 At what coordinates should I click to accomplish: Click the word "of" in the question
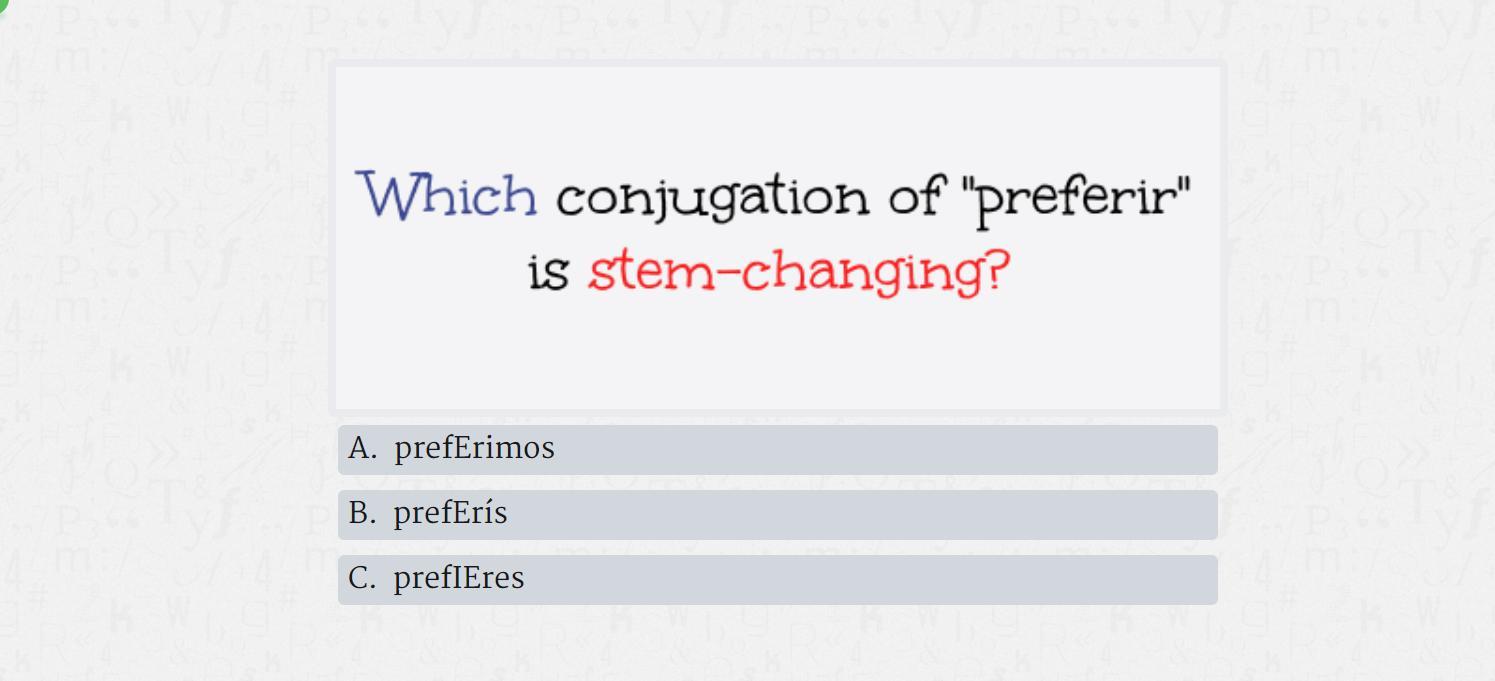[x=915, y=196]
